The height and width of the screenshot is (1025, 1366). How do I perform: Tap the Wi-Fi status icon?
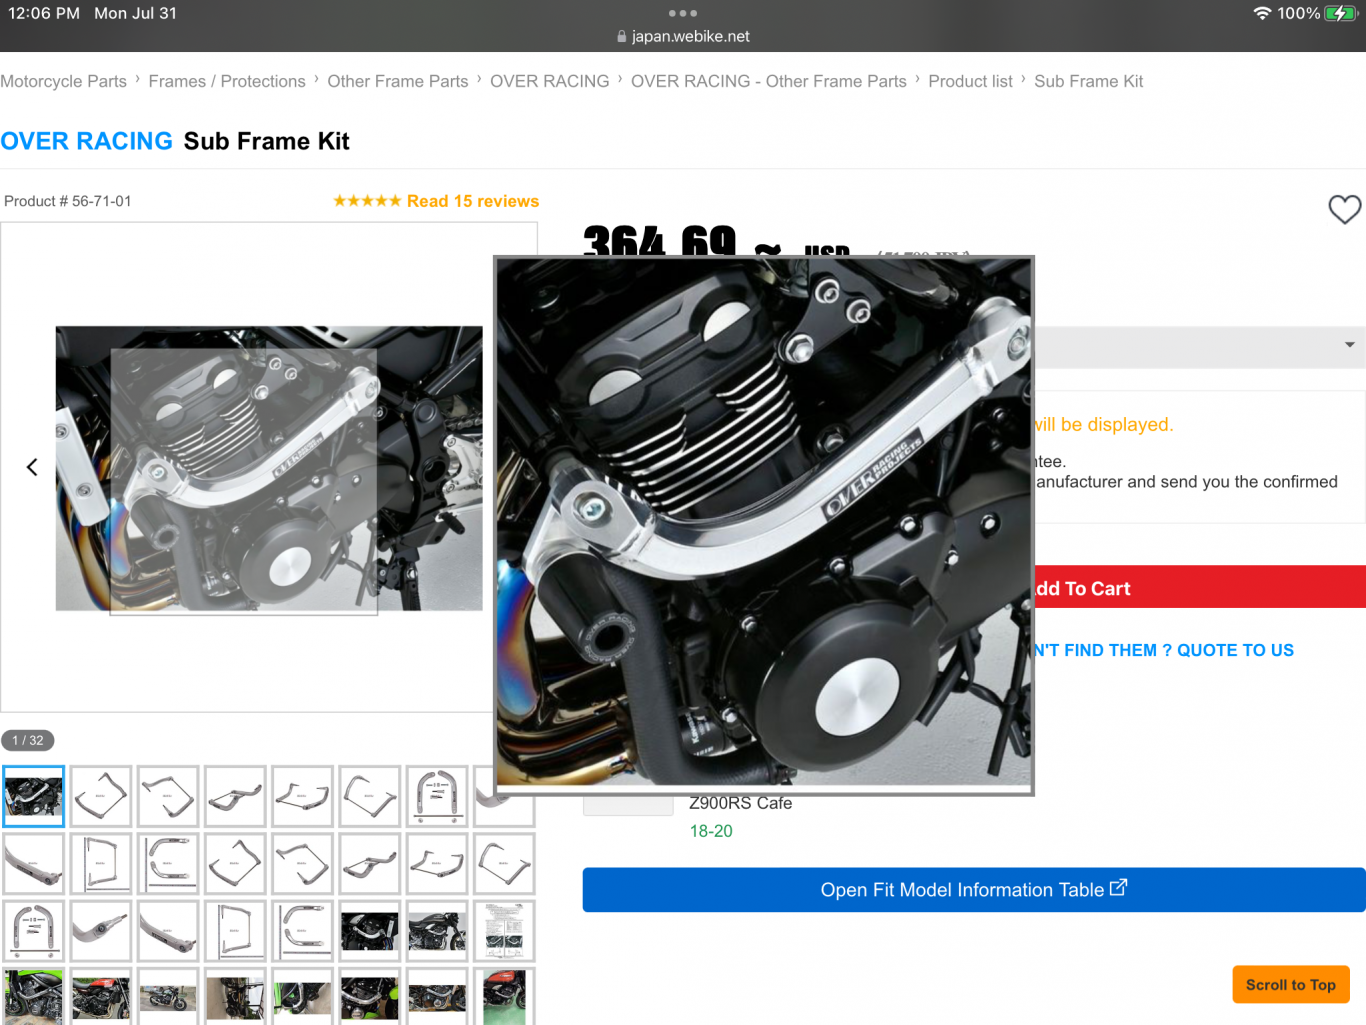pos(1262,14)
